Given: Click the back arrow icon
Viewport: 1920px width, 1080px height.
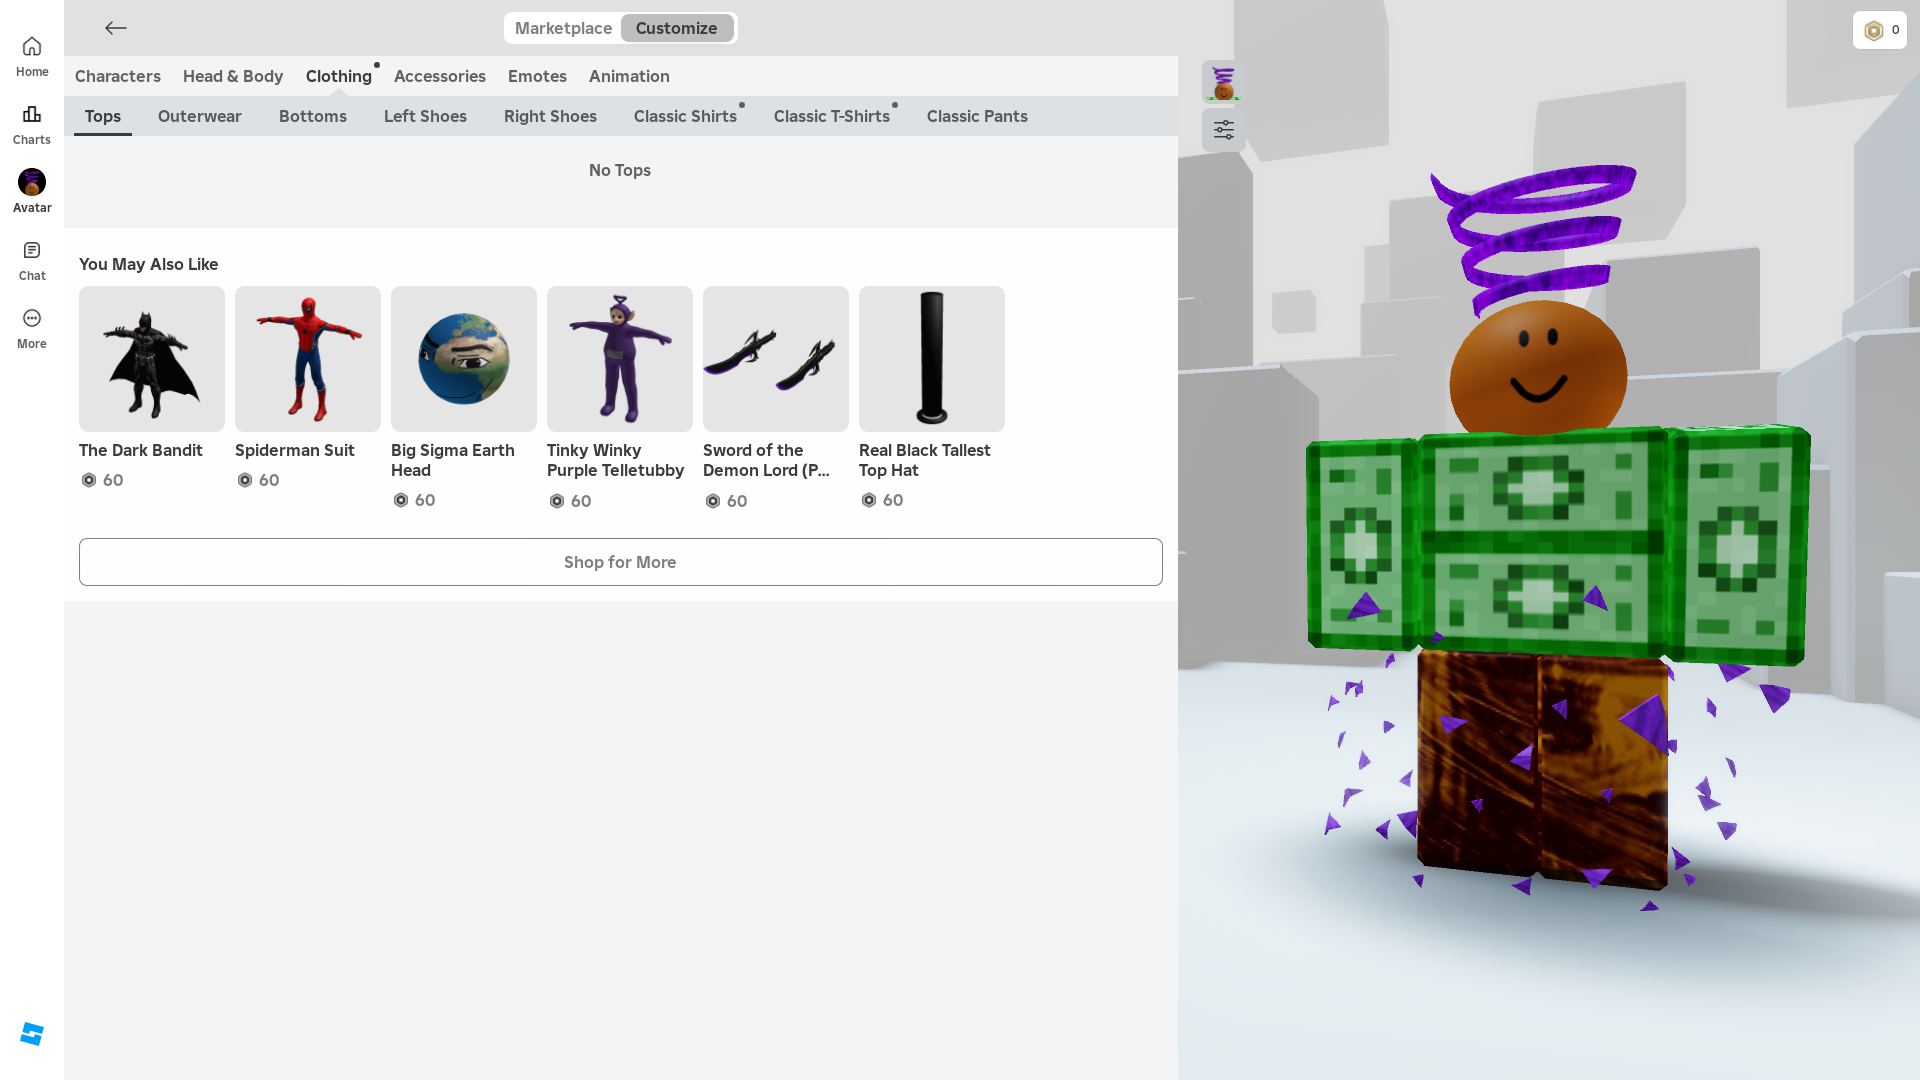Looking at the screenshot, I should (x=116, y=28).
